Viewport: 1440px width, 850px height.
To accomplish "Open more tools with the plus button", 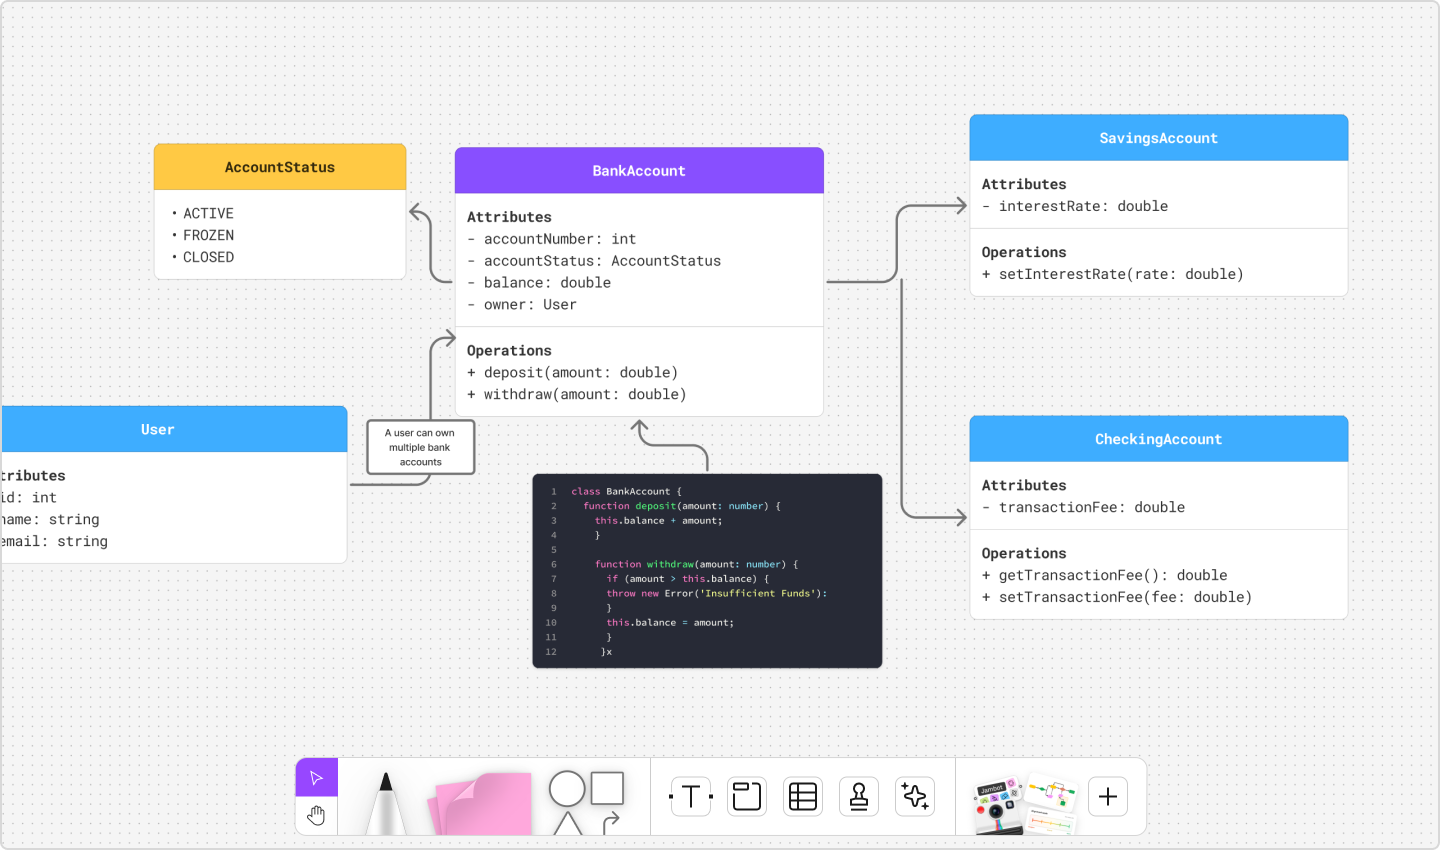I will point(1107,797).
